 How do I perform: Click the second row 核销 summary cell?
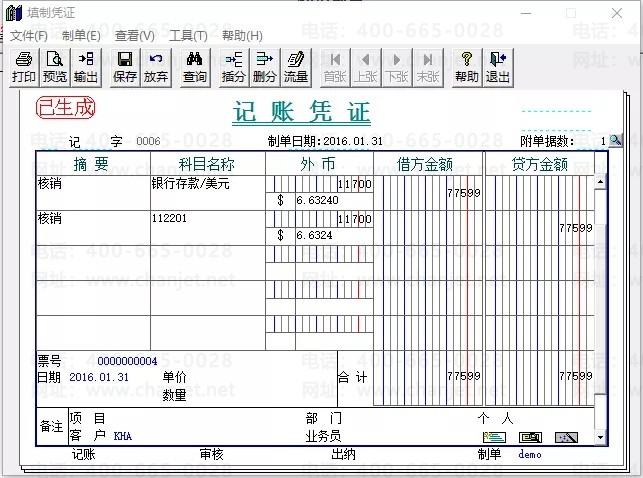point(93,228)
